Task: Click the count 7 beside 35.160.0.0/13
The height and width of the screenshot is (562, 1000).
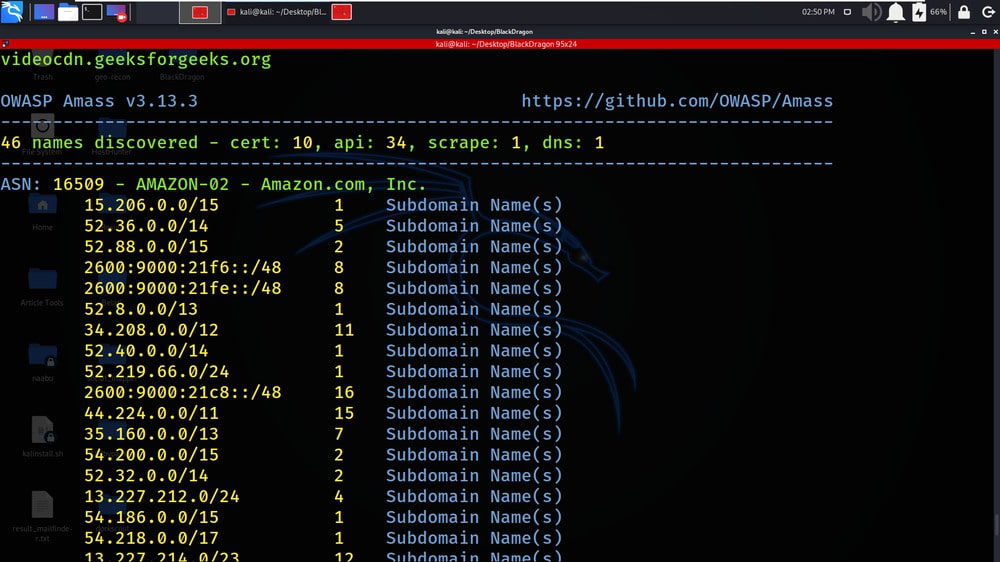Action: (x=339, y=434)
